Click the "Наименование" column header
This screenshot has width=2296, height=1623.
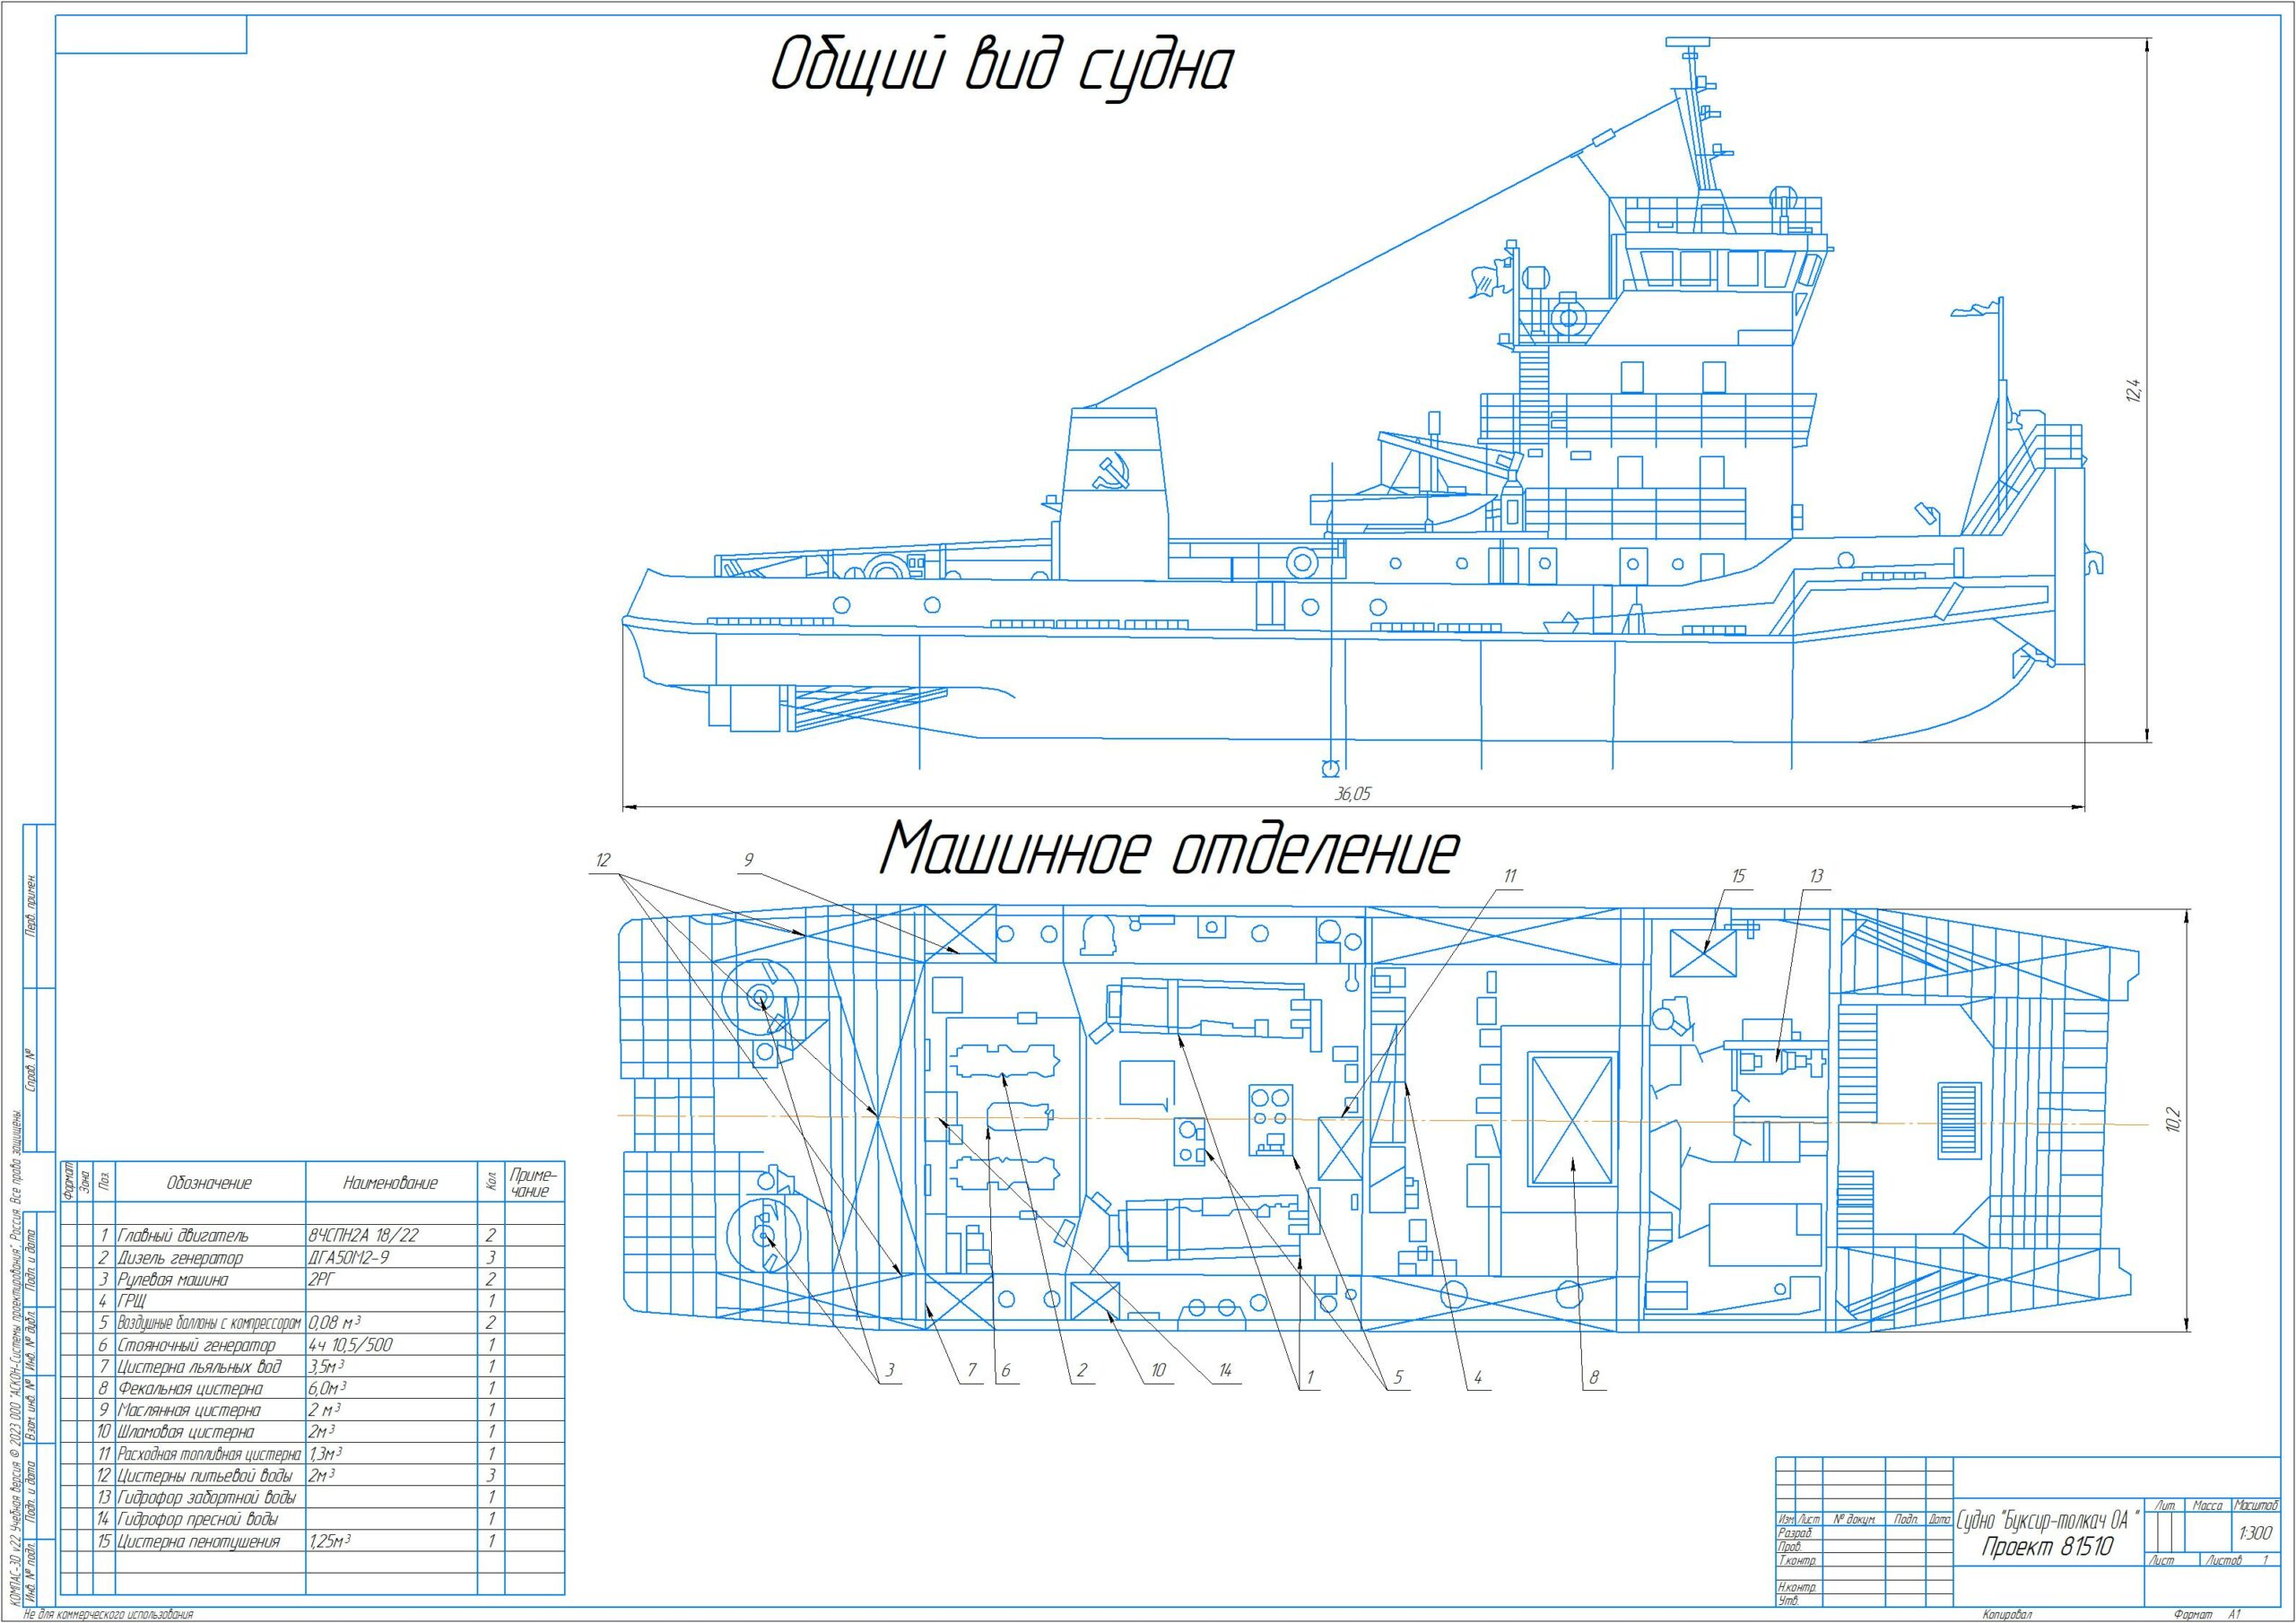pyautogui.click(x=390, y=1183)
